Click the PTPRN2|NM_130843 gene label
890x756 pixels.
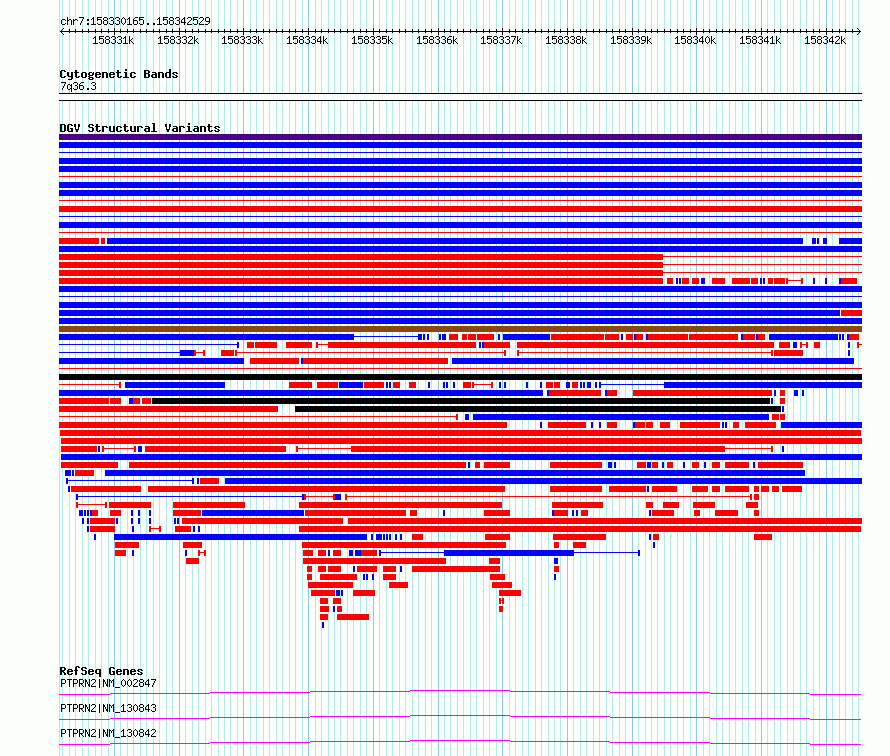pyautogui.click(x=108, y=708)
